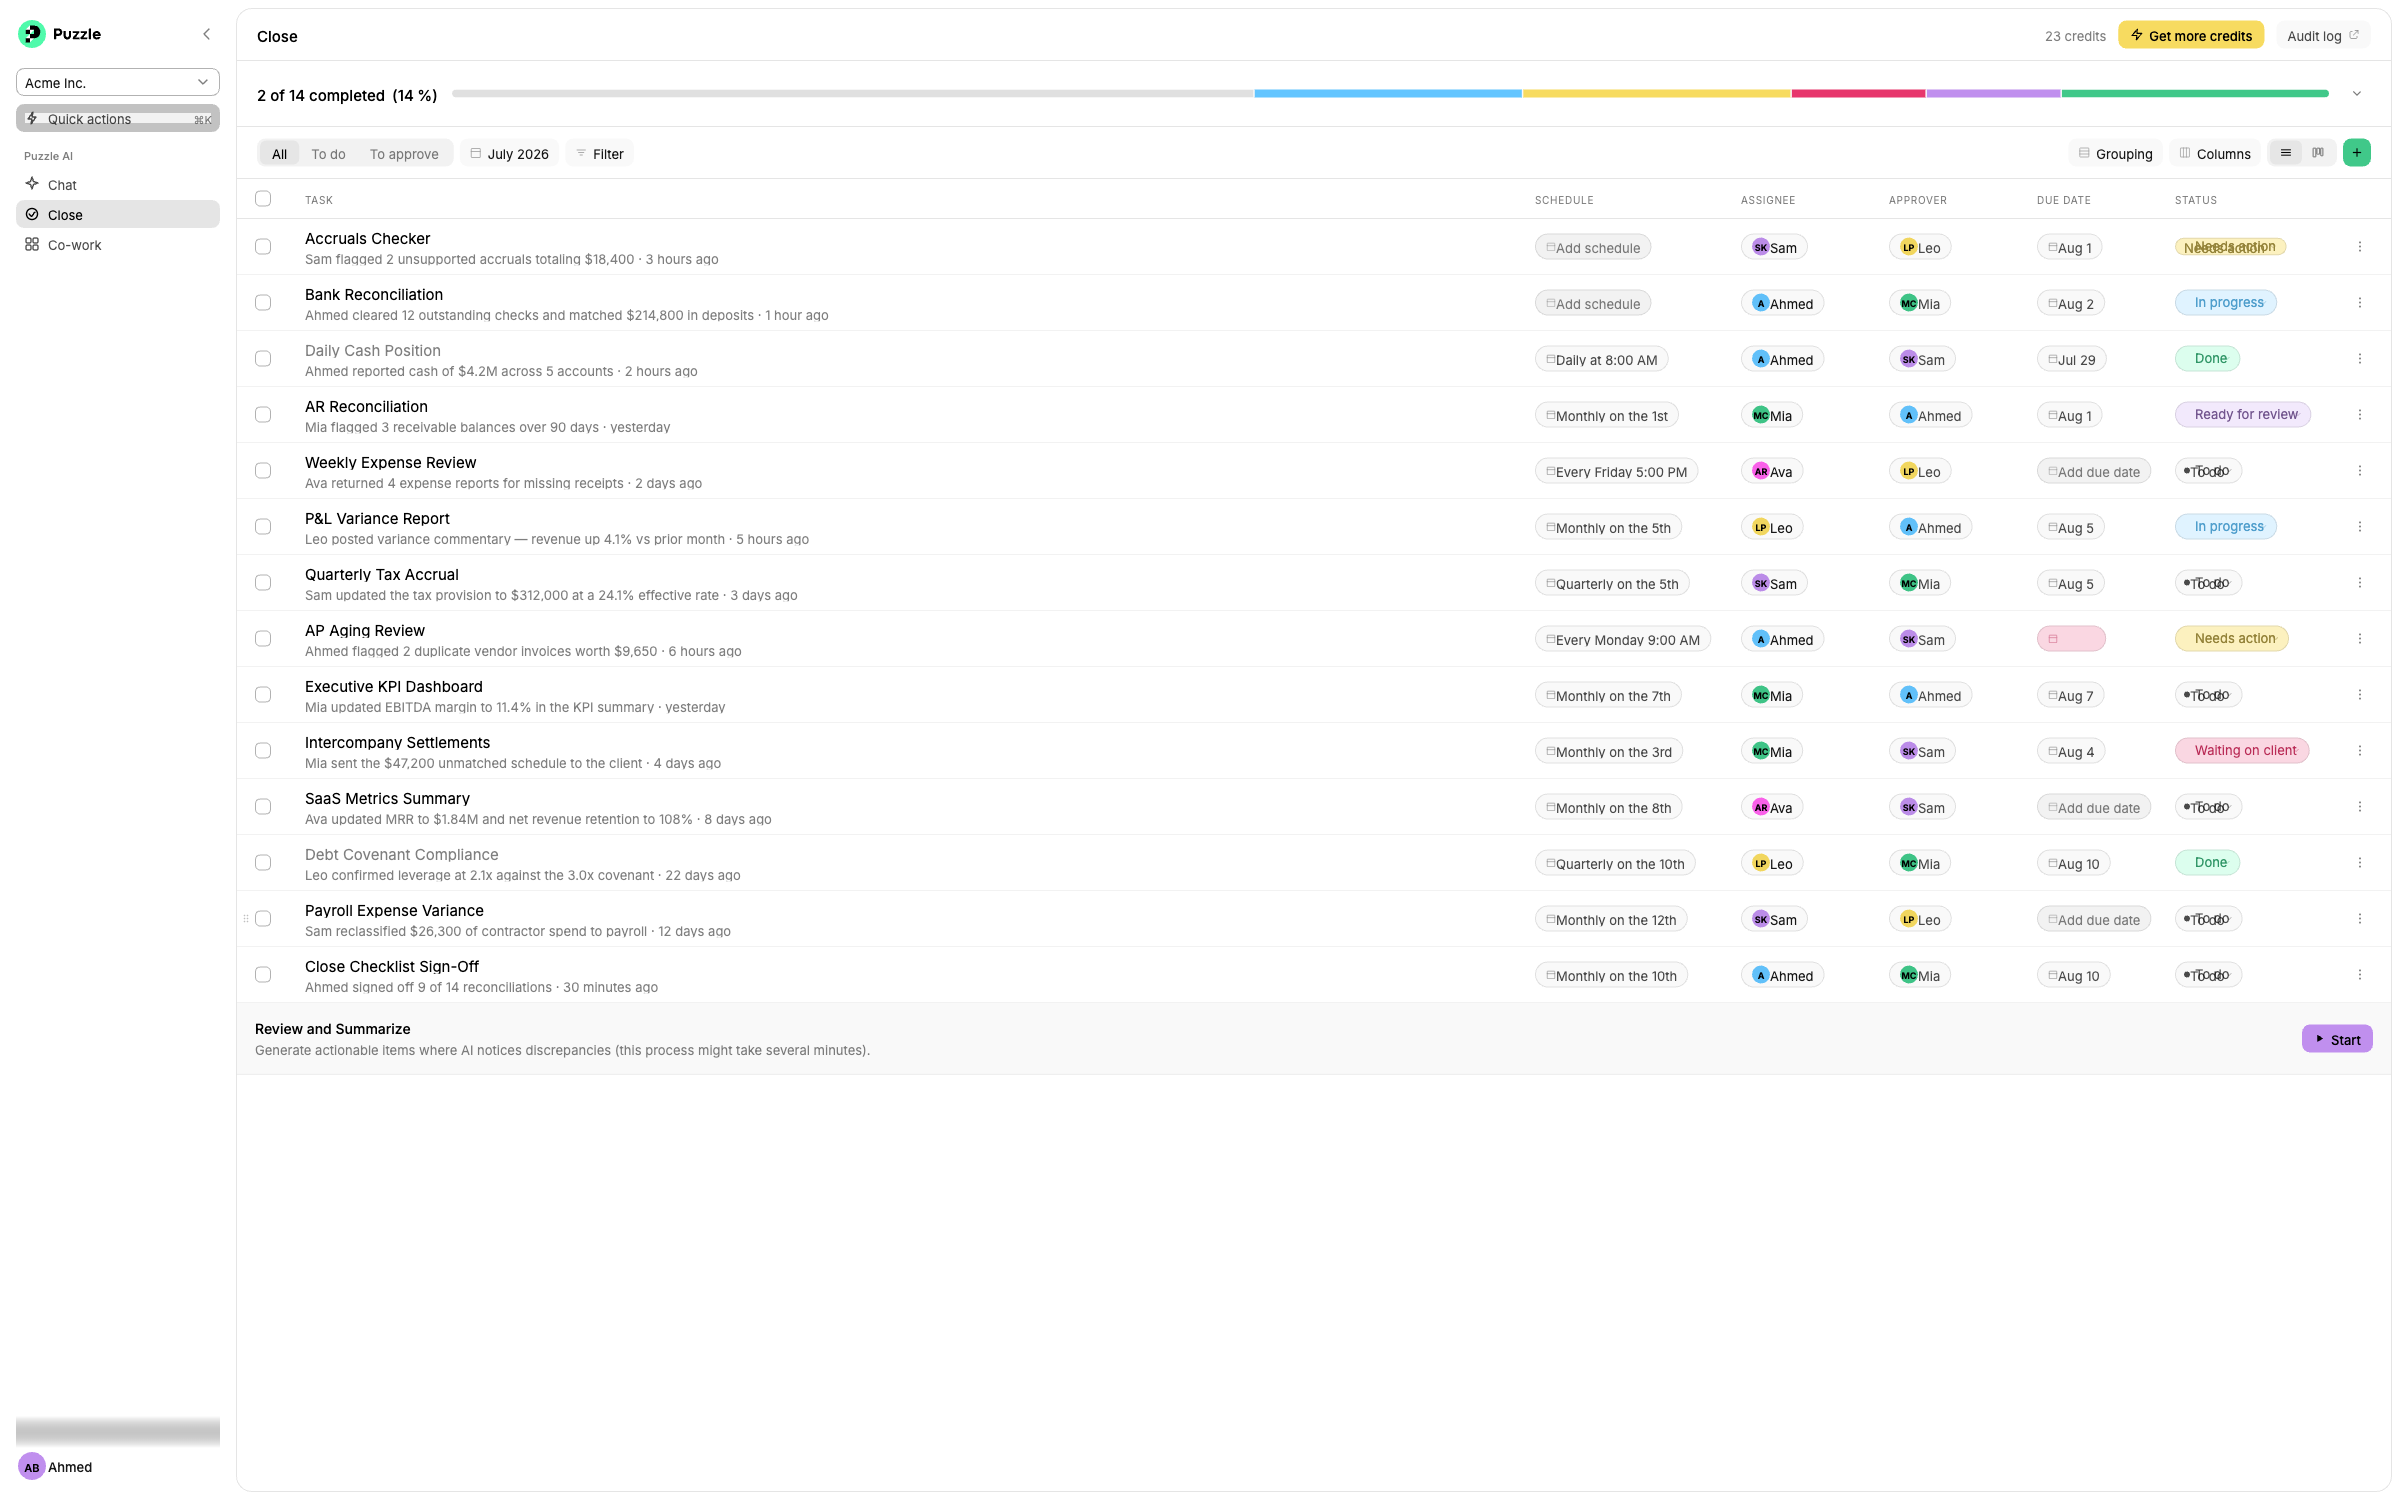Open more options for Accruals Checker row
The height and width of the screenshot is (1500, 2400).
[x=2360, y=247]
